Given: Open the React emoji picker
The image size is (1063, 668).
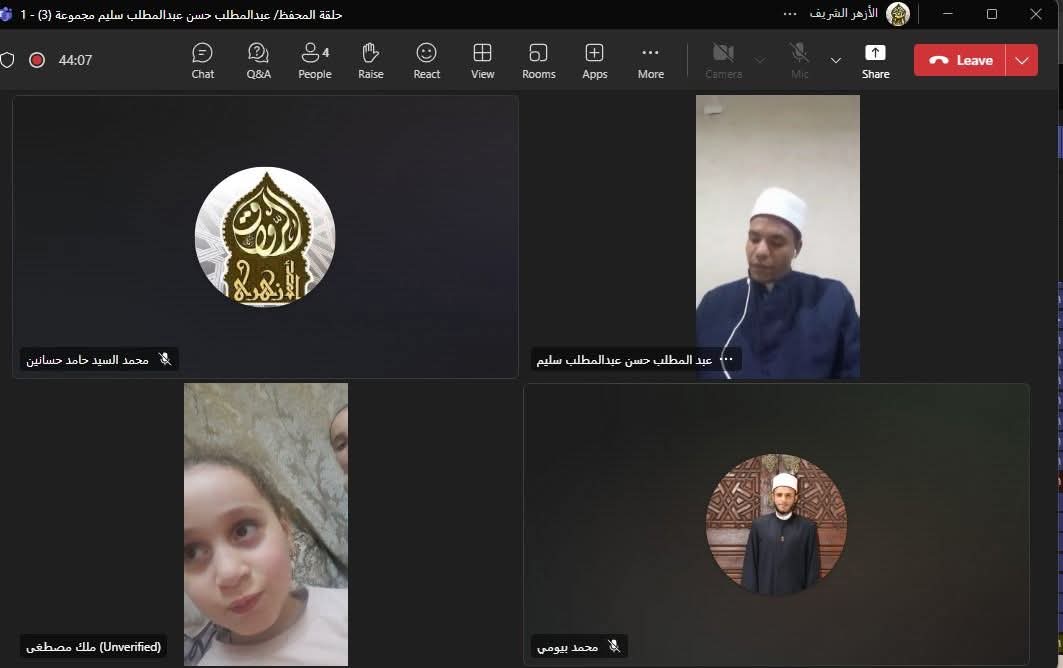Looking at the screenshot, I should pos(426,60).
